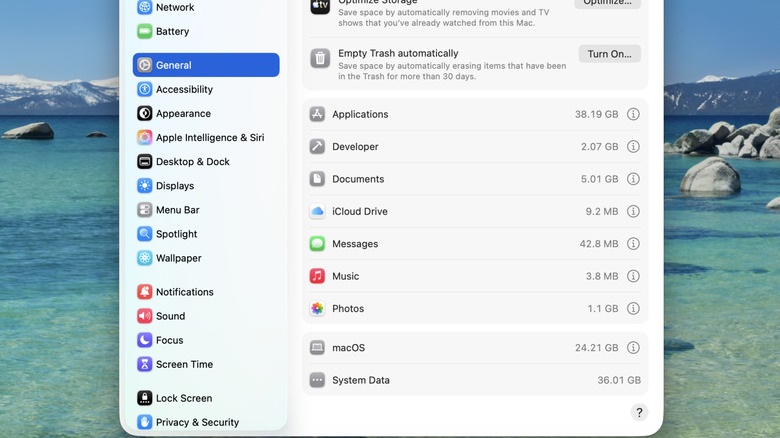Click the 2.07 GB Developer size
Viewport: 780px width, 438px height.
pyautogui.click(x=599, y=146)
